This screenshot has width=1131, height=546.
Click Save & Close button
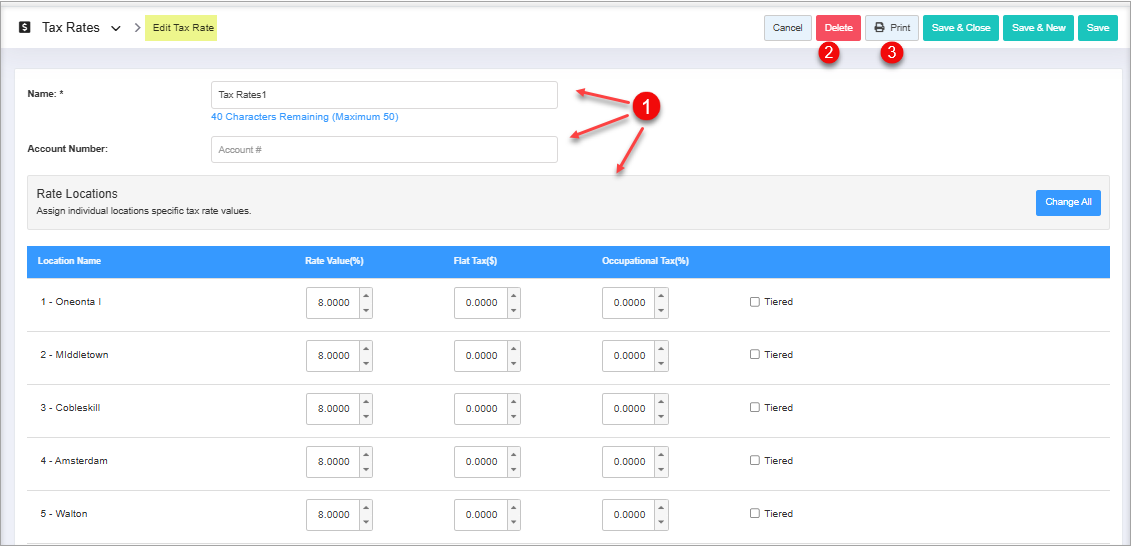coord(960,28)
